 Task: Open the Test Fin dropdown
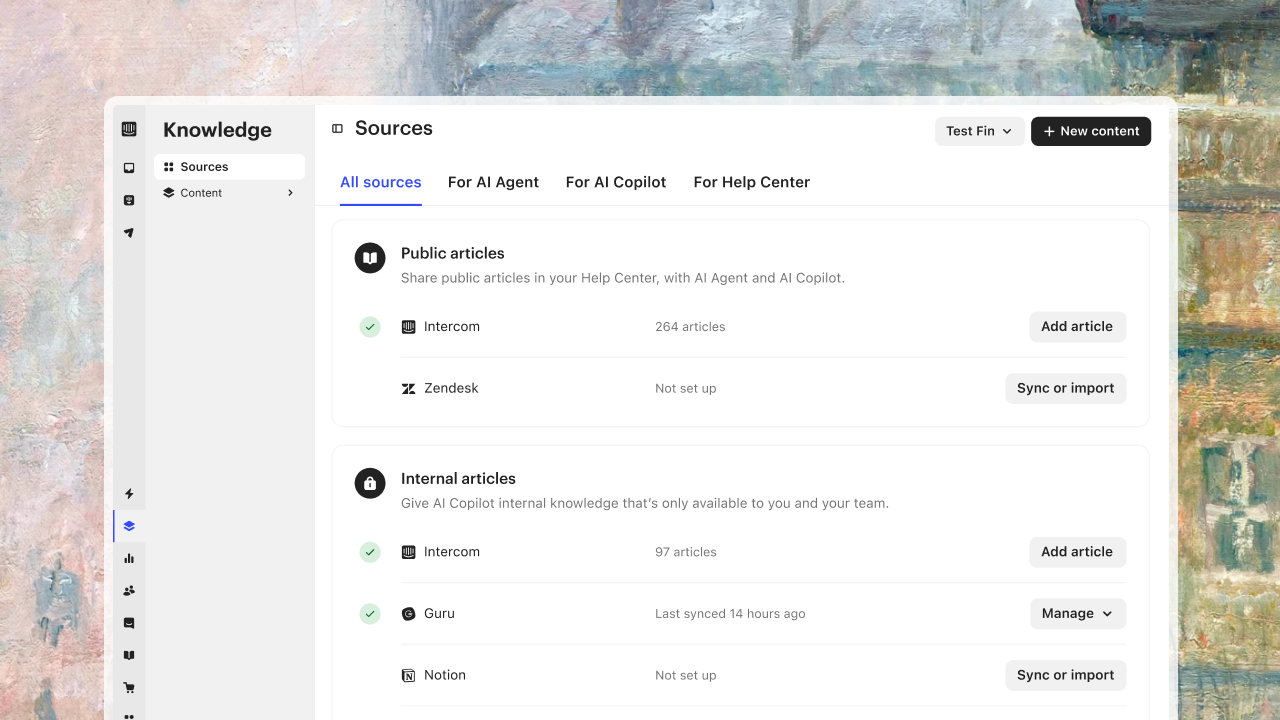(979, 131)
